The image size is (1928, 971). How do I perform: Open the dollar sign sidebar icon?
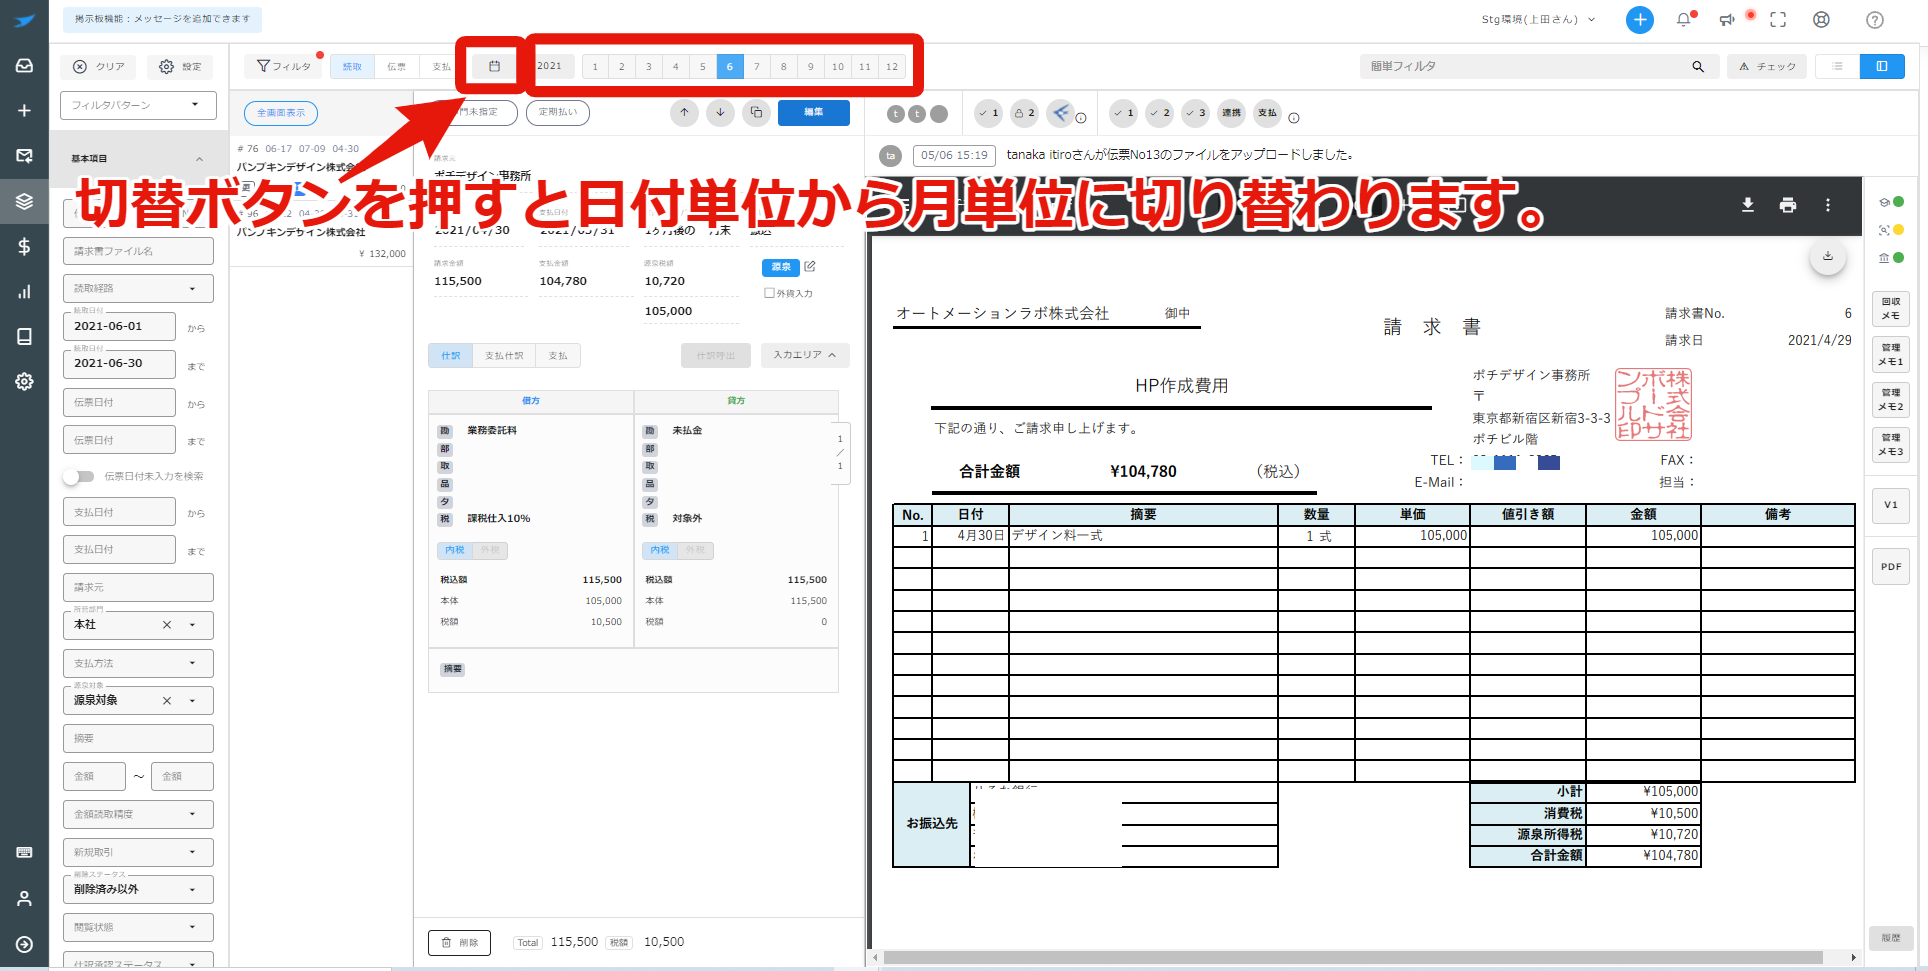tap(24, 246)
